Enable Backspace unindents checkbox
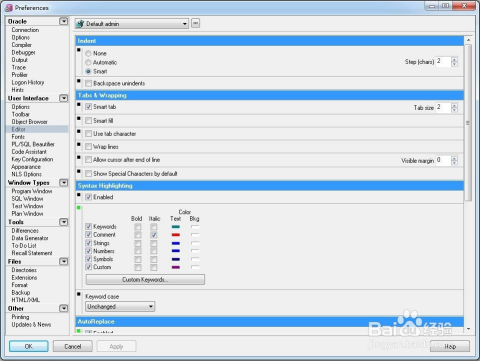The image size is (480, 361). tap(88, 83)
